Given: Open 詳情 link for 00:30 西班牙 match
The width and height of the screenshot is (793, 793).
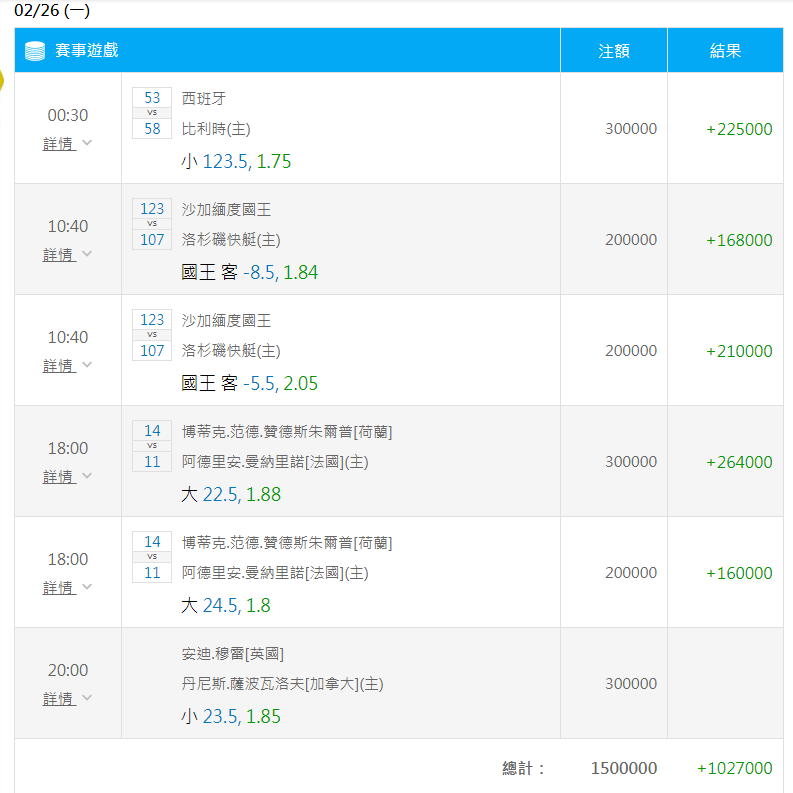Looking at the screenshot, I should click(x=59, y=144).
